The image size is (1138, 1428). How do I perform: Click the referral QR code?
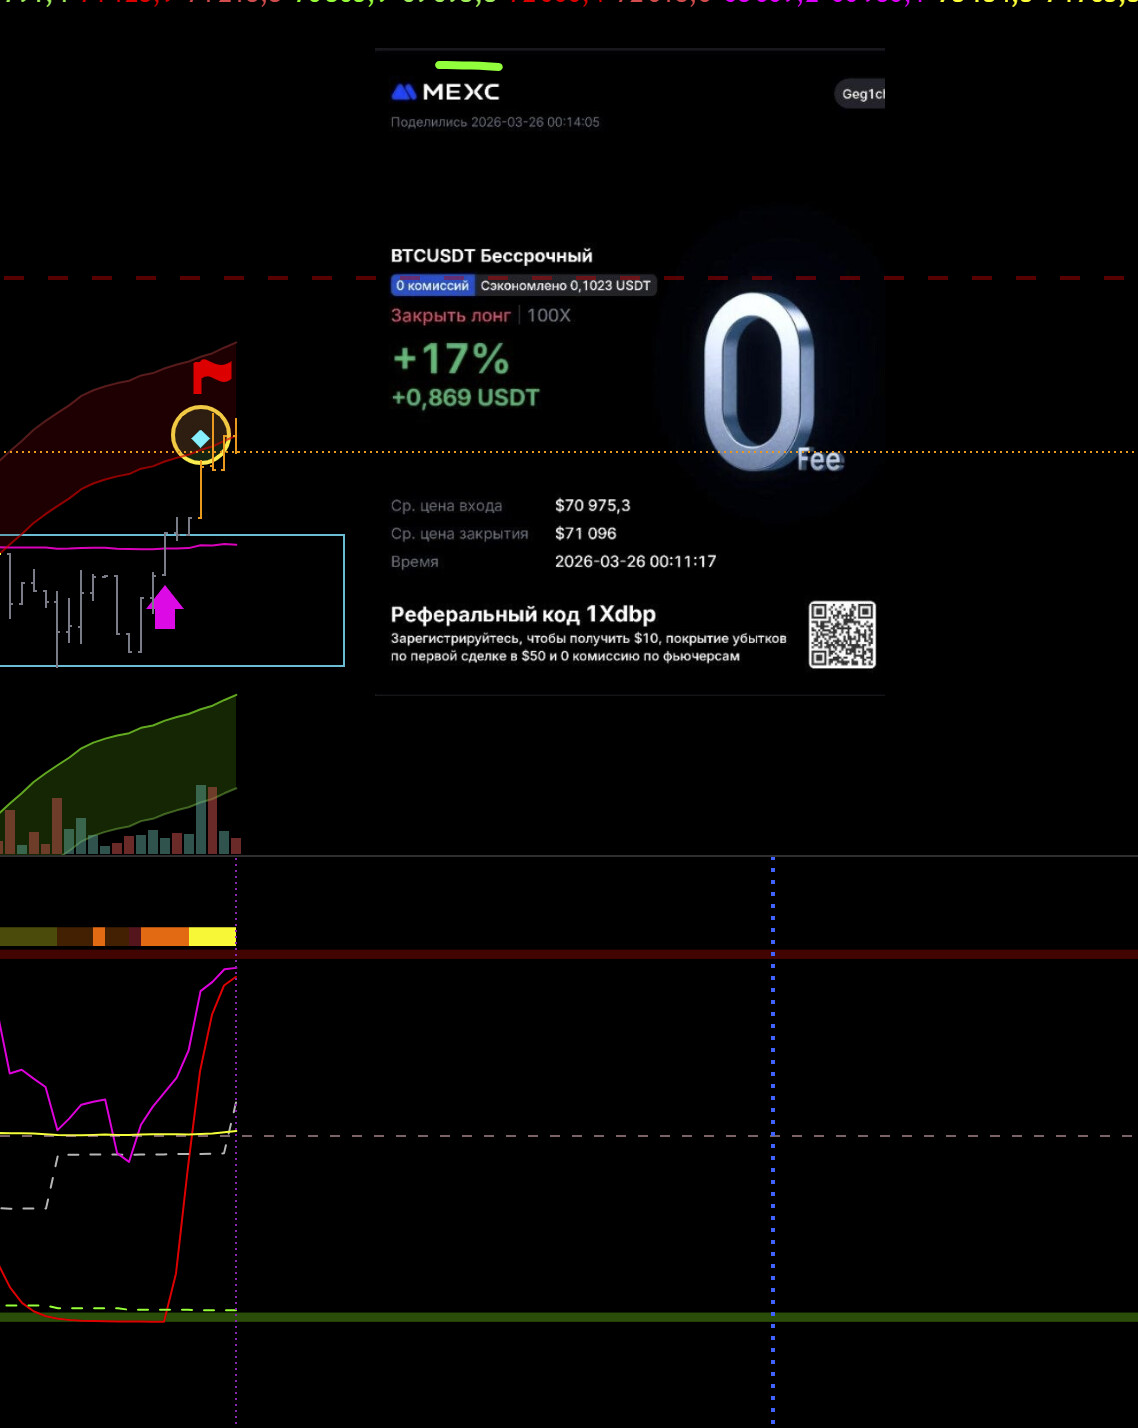click(842, 634)
